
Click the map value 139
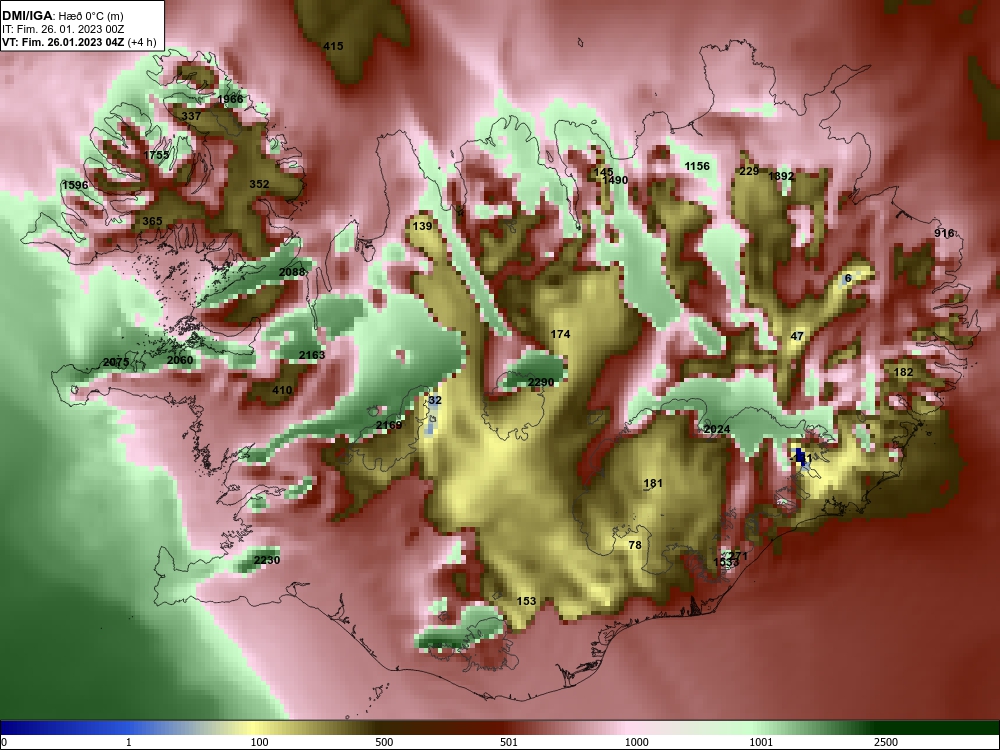click(422, 226)
